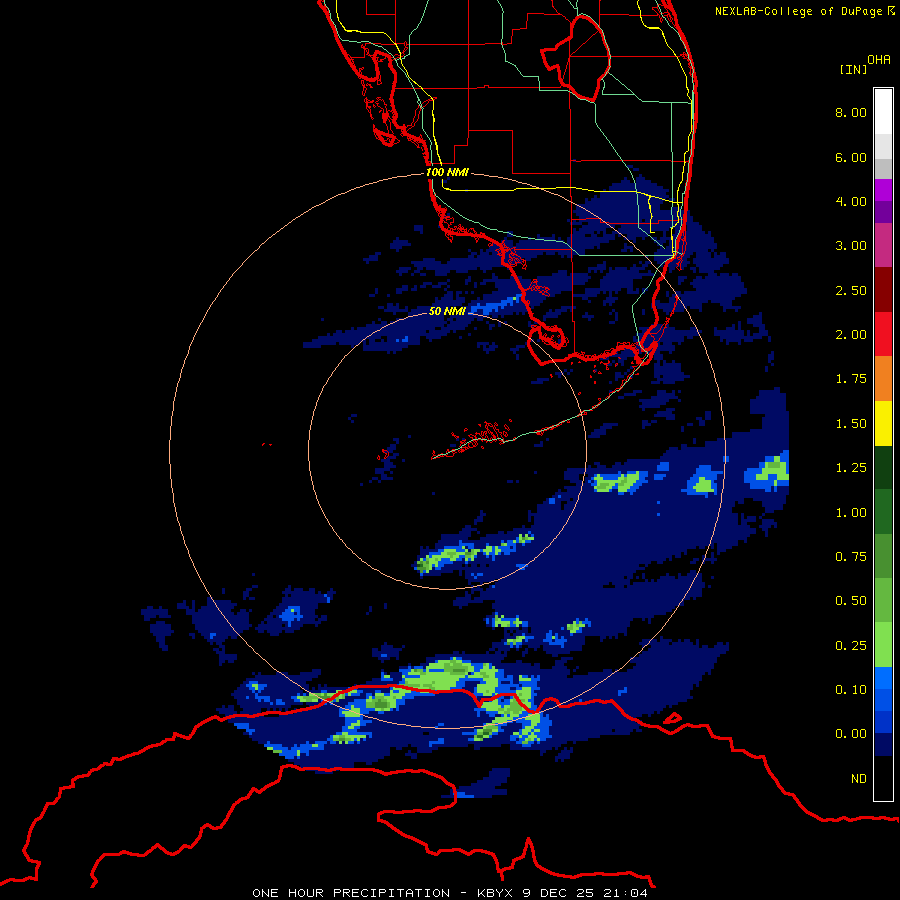Select the 4.00 inch legend label
Screen dimensions: 900x900
tap(851, 201)
